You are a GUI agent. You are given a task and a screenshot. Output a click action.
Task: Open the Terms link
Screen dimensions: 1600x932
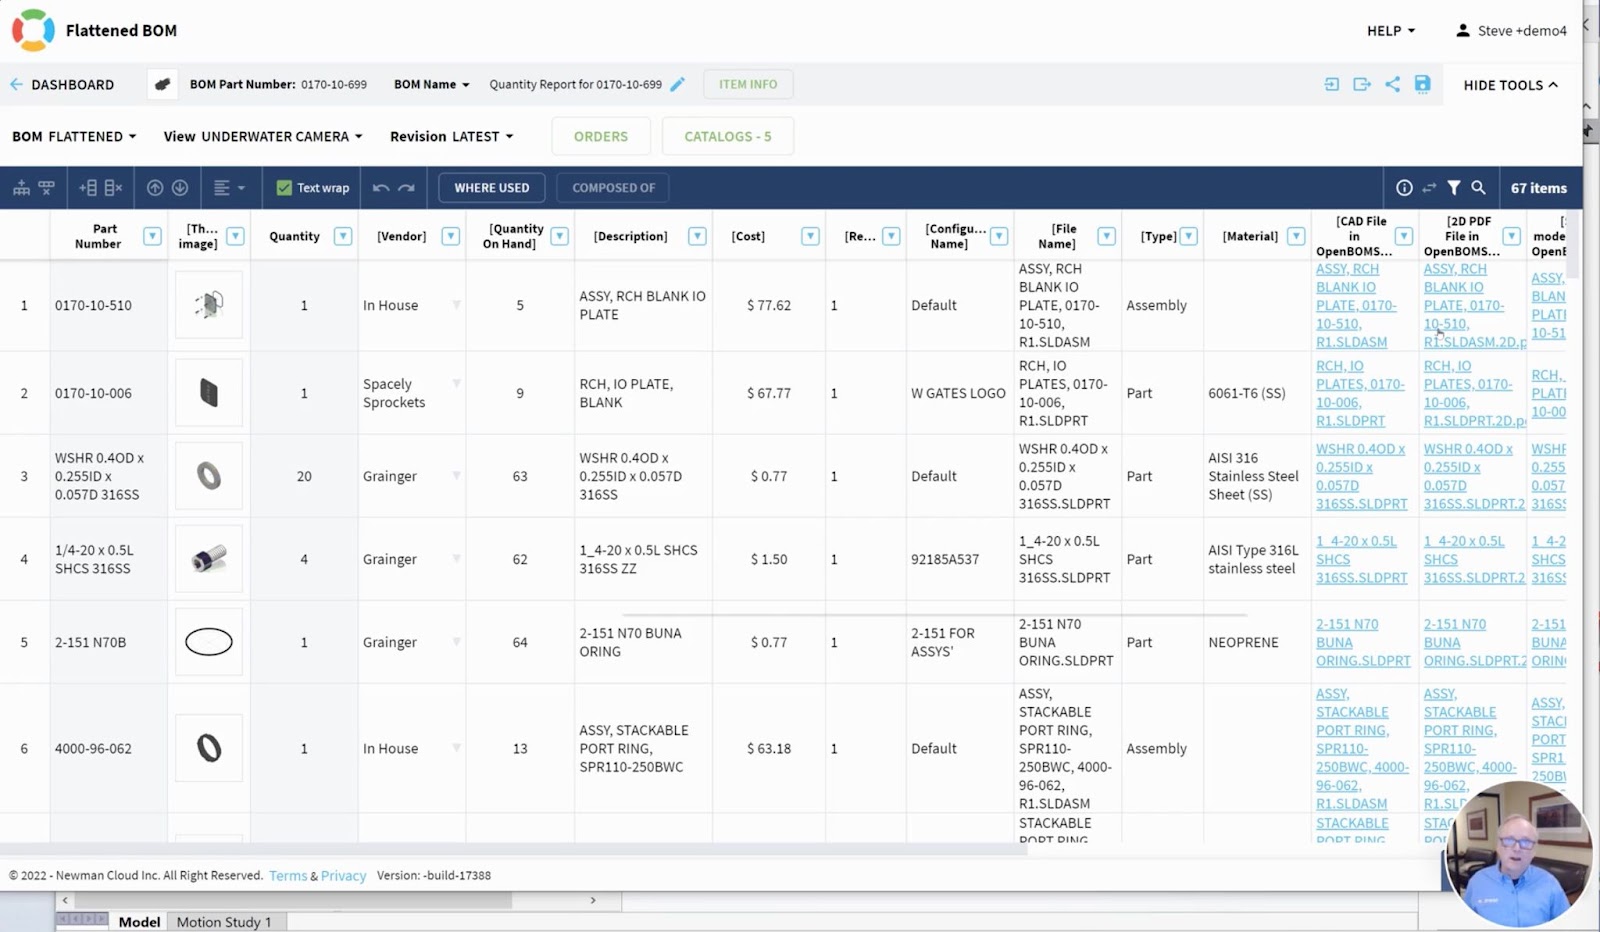(x=288, y=876)
